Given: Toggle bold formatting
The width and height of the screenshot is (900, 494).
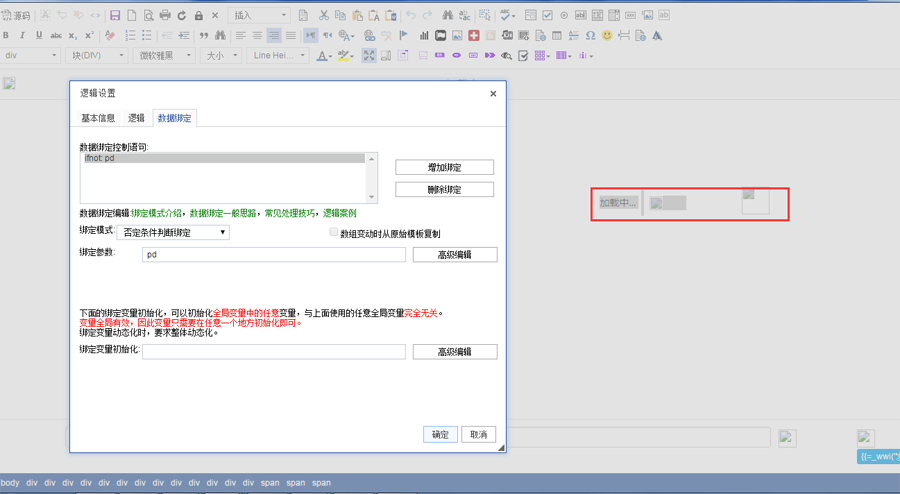Looking at the screenshot, I should [7, 35].
